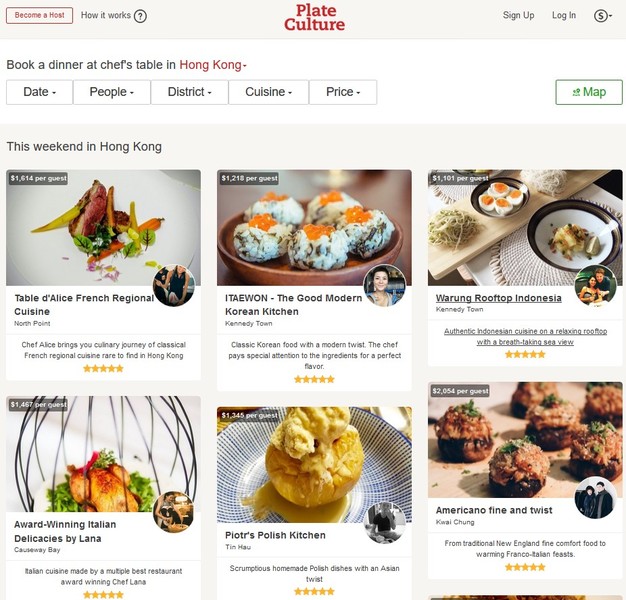Open Warung Rooftop Indonesia title link
Screen dimensions: 626x600
click(x=499, y=298)
